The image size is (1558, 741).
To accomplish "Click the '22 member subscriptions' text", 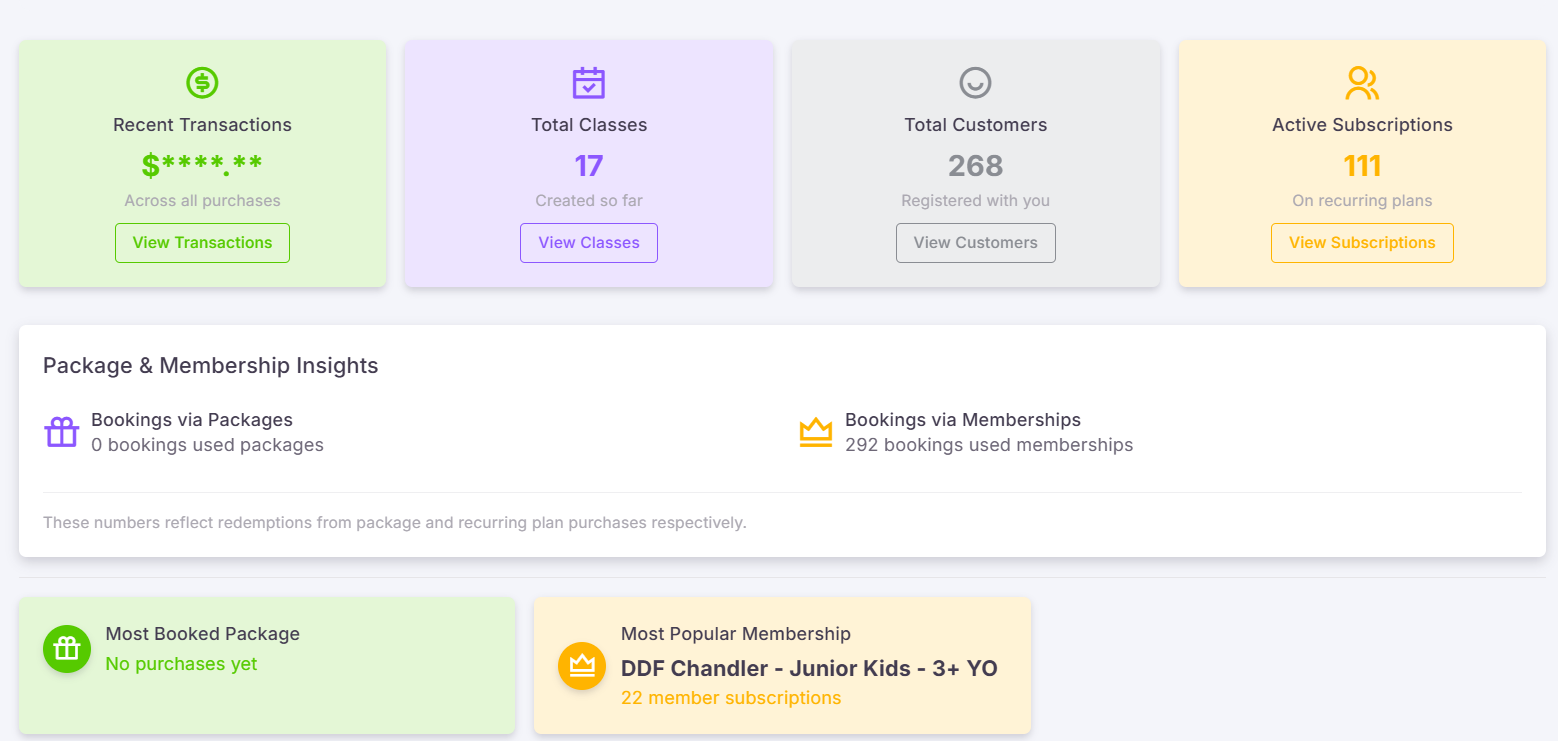I will (x=731, y=698).
